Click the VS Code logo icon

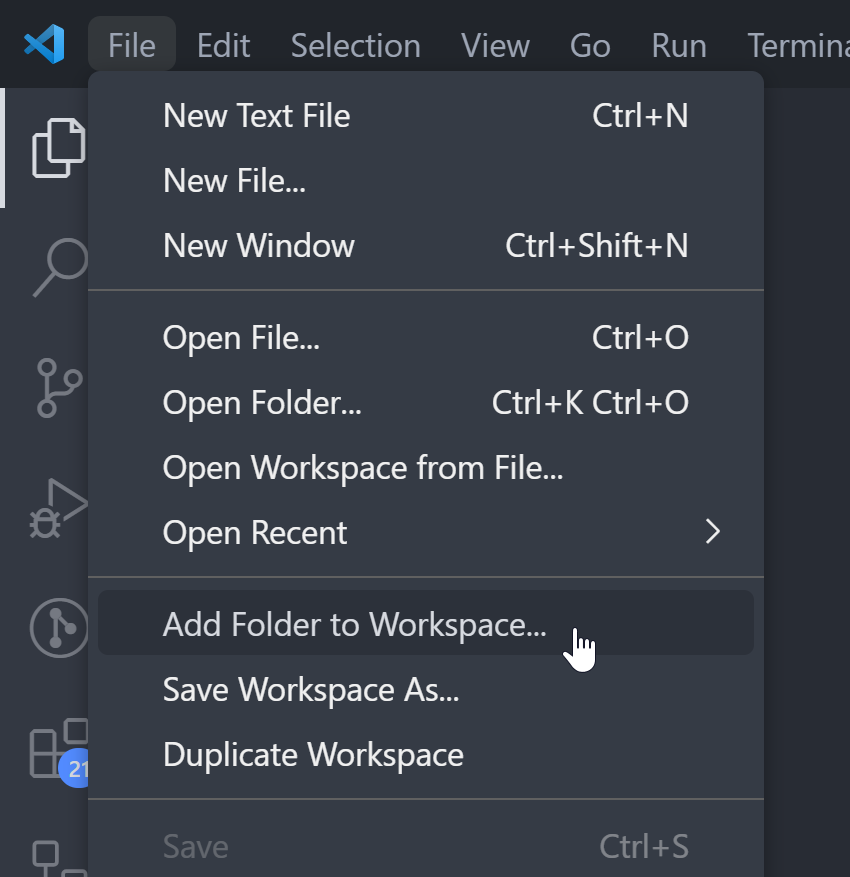pyautogui.click(x=44, y=45)
